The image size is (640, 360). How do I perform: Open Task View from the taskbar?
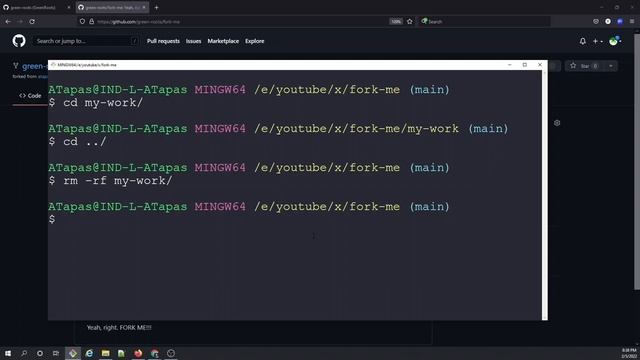point(56,353)
